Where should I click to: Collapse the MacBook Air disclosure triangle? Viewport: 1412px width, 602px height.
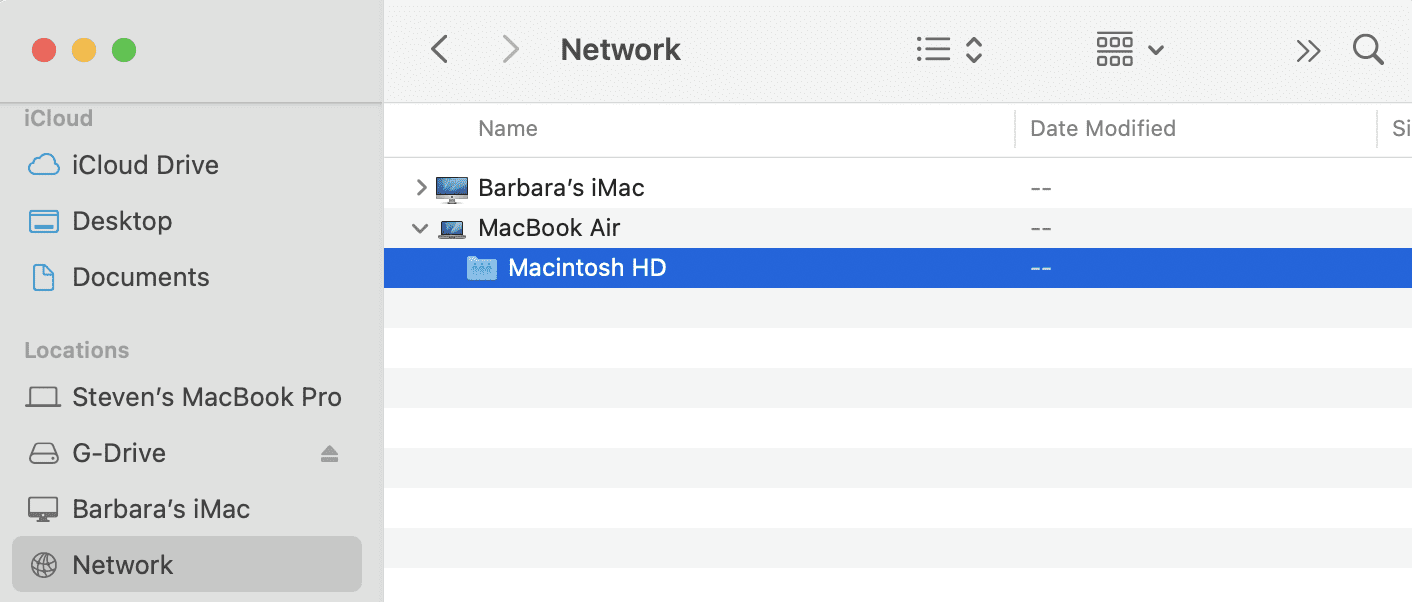[420, 229]
